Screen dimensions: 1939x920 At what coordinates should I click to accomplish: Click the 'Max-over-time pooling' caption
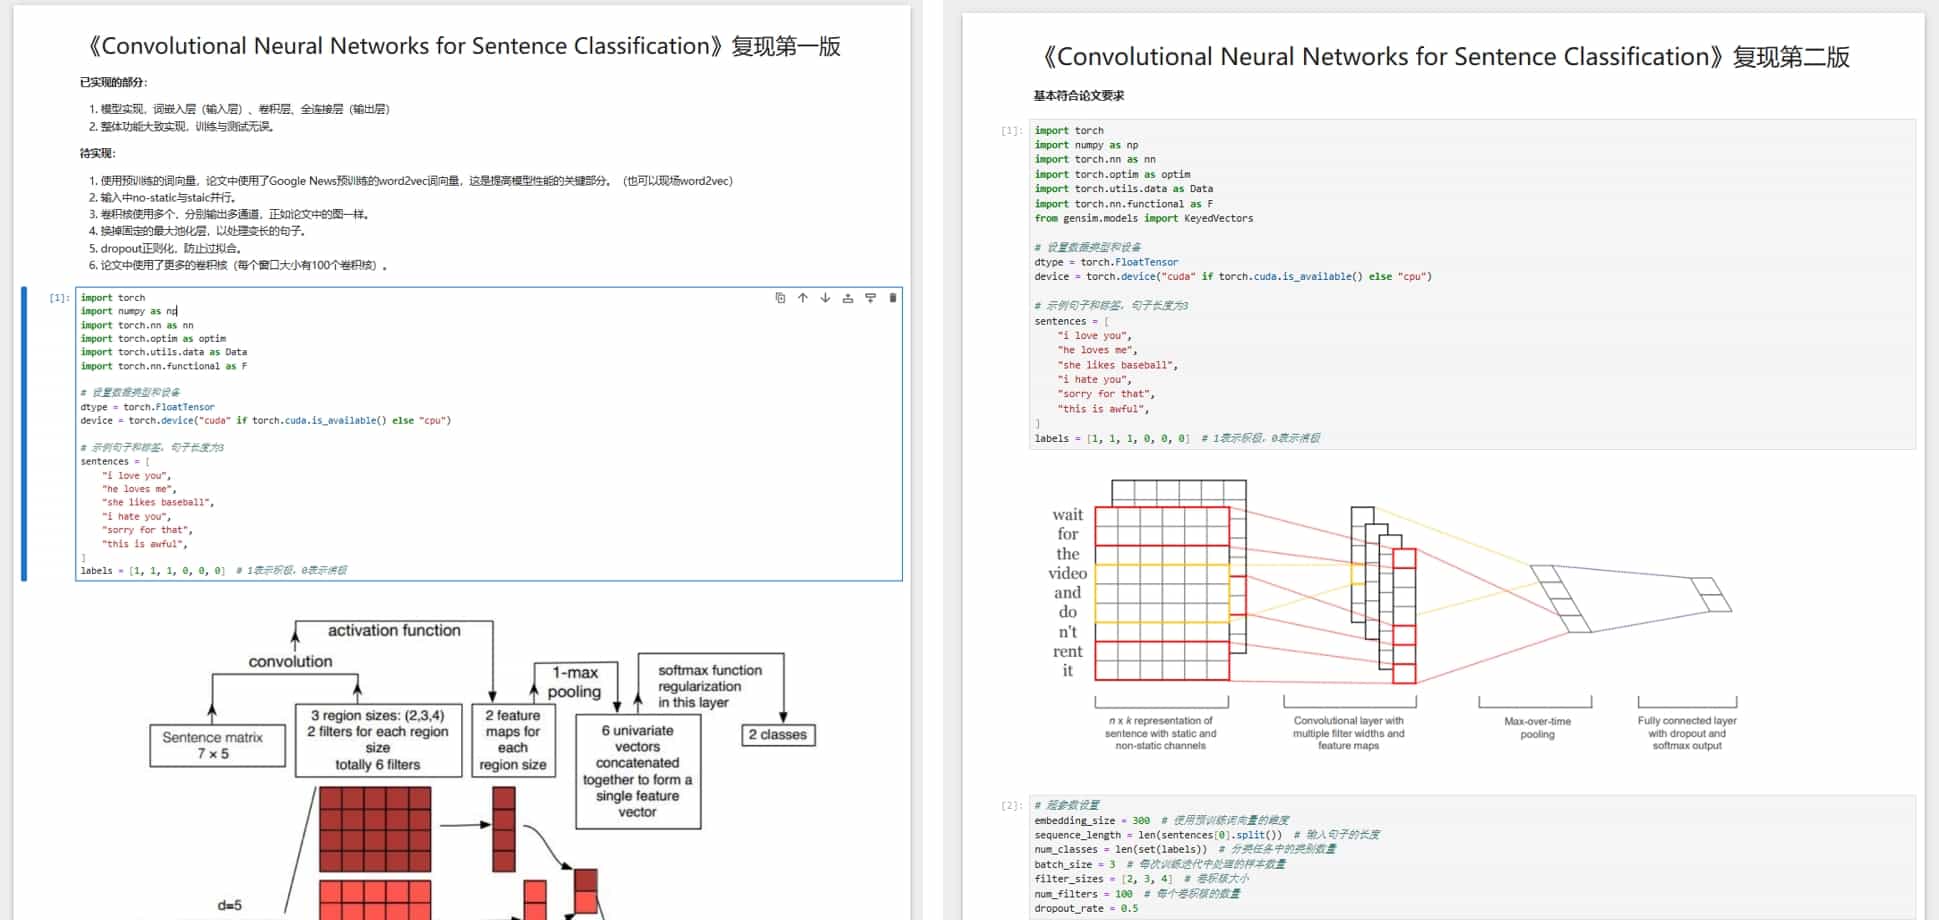coord(1537,728)
